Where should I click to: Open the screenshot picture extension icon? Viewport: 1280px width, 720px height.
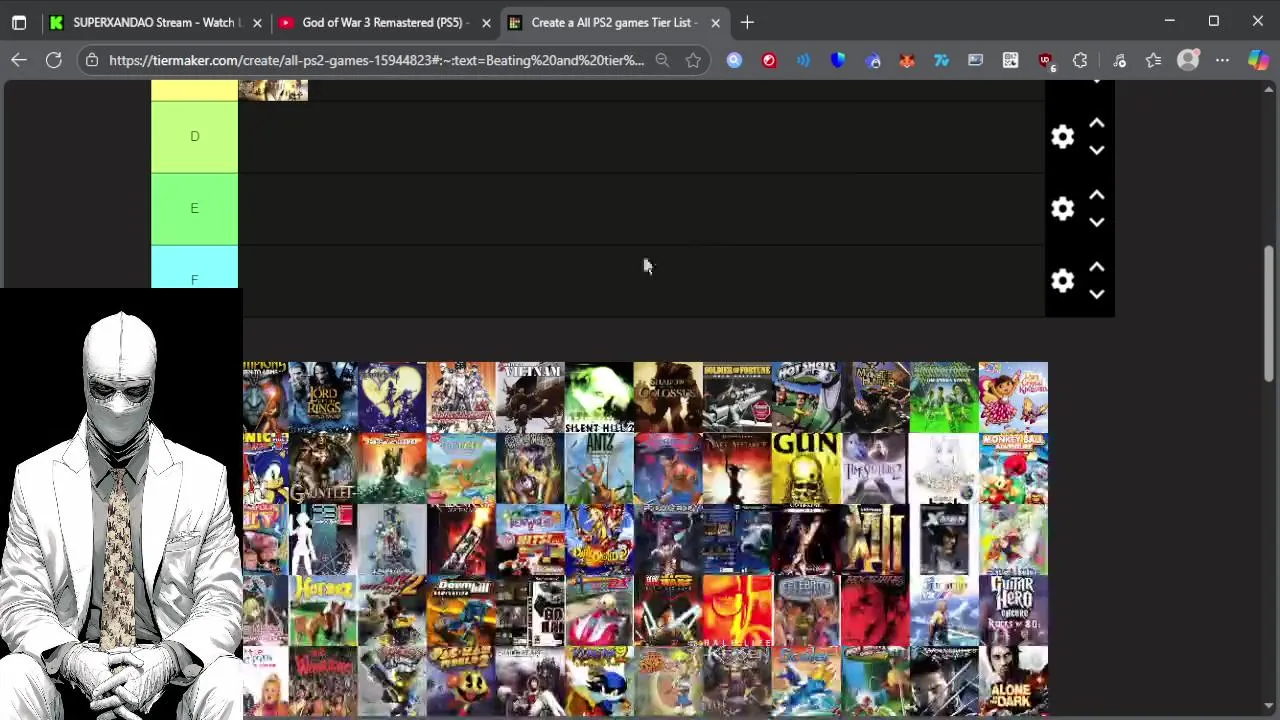tap(976, 60)
